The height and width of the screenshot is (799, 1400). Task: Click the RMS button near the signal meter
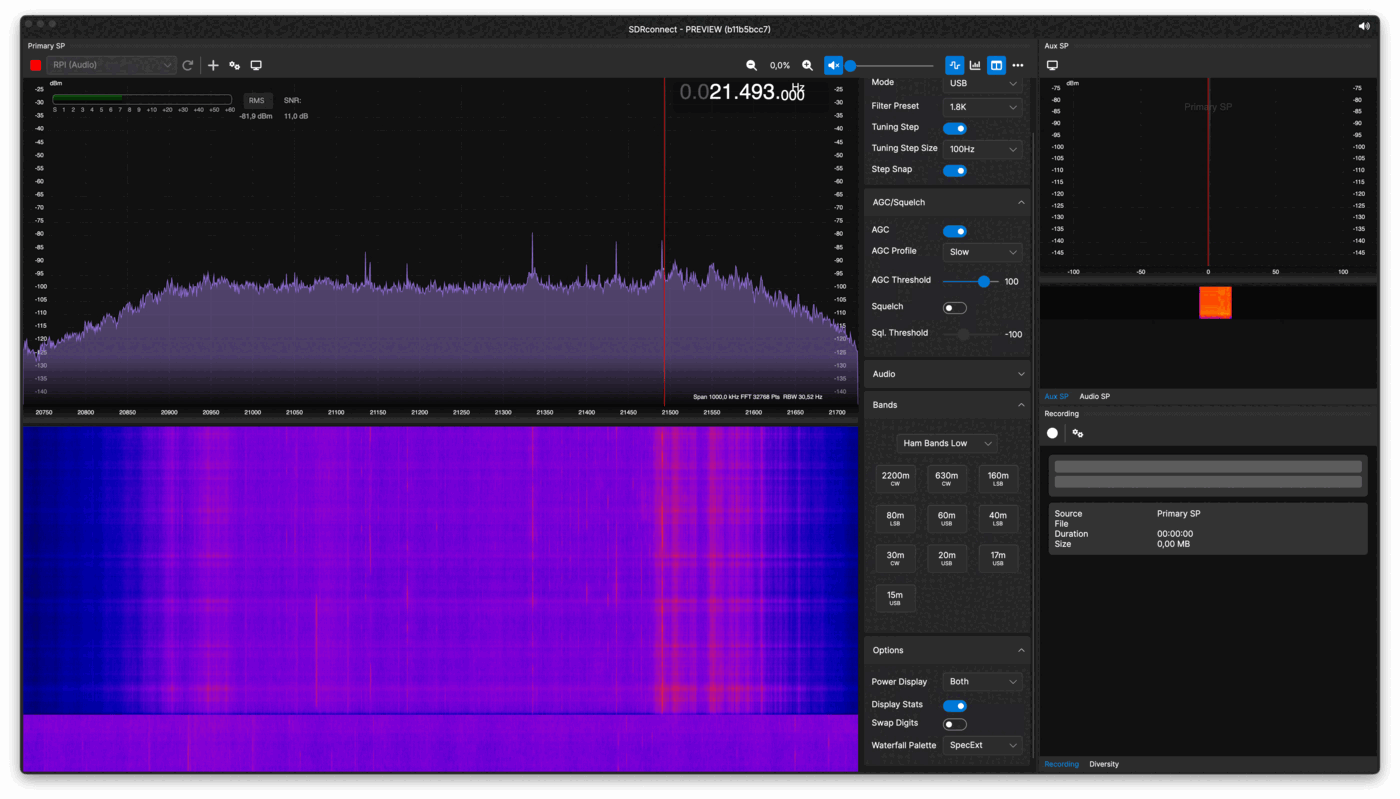click(257, 101)
